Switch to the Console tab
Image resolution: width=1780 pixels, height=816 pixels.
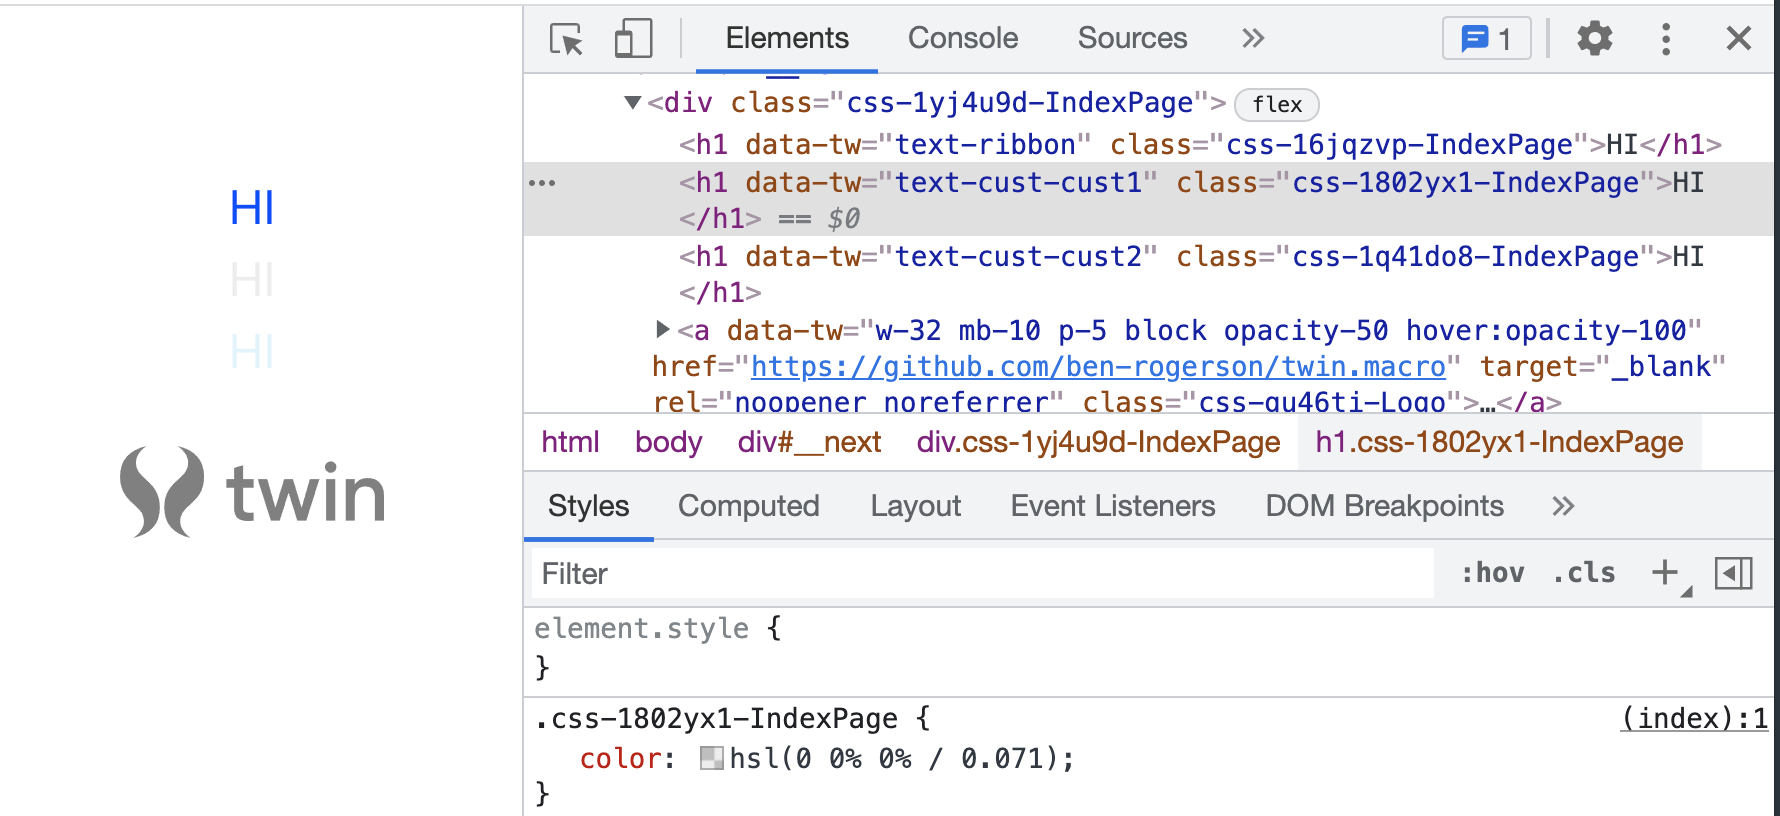(963, 39)
